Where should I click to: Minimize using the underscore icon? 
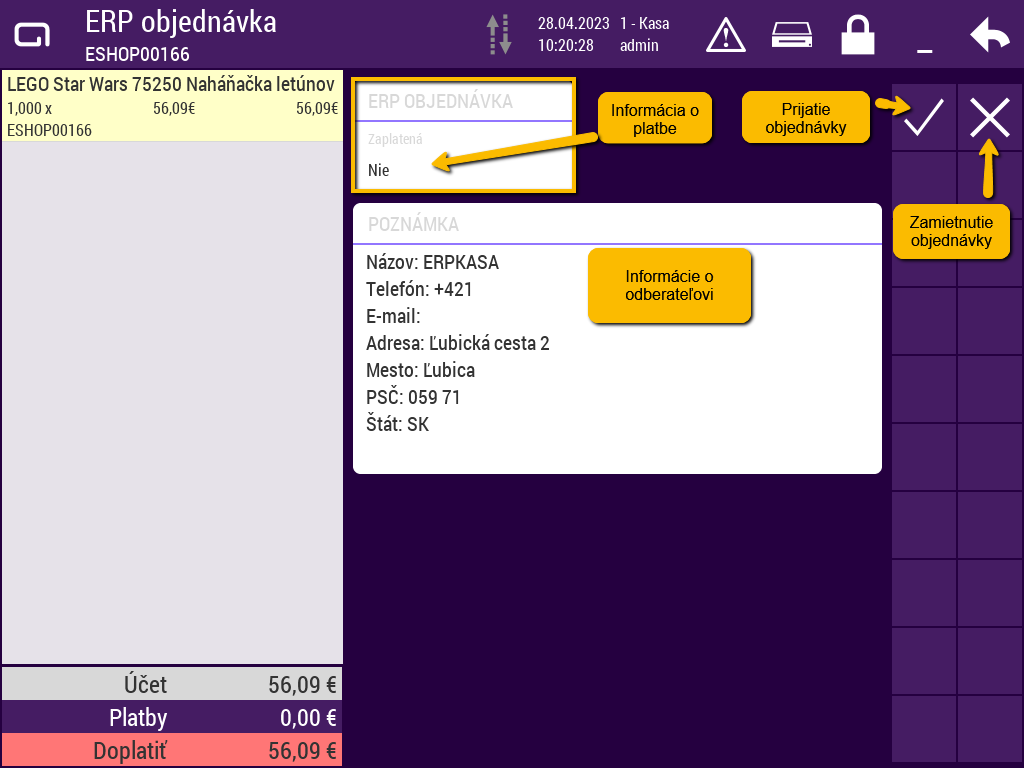pyautogui.click(x=924, y=40)
